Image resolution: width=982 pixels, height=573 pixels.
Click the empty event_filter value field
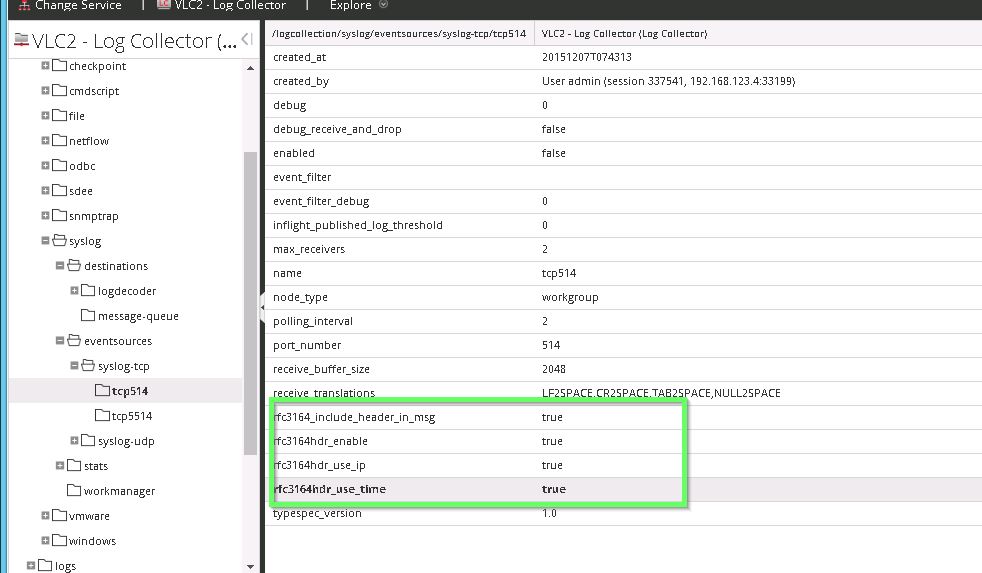pos(758,177)
